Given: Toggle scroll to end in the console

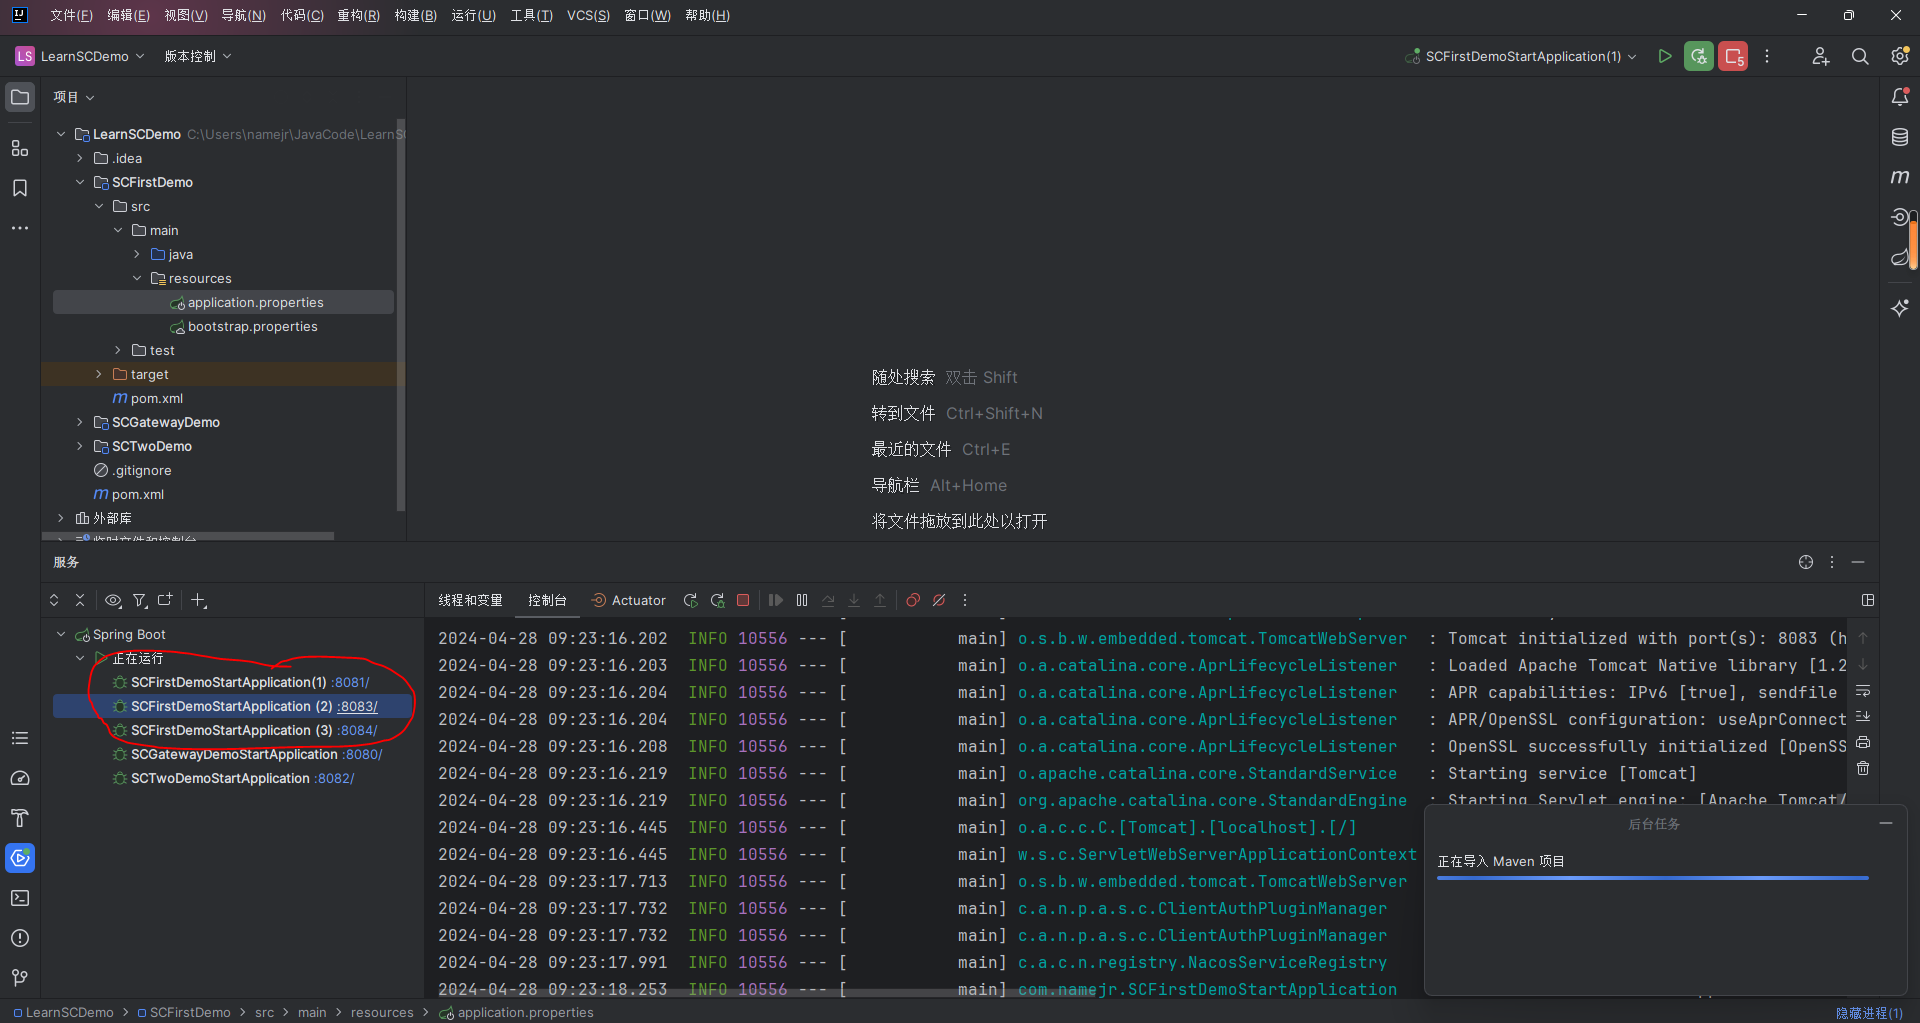Looking at the screenshot, I should pos(1863,716).
